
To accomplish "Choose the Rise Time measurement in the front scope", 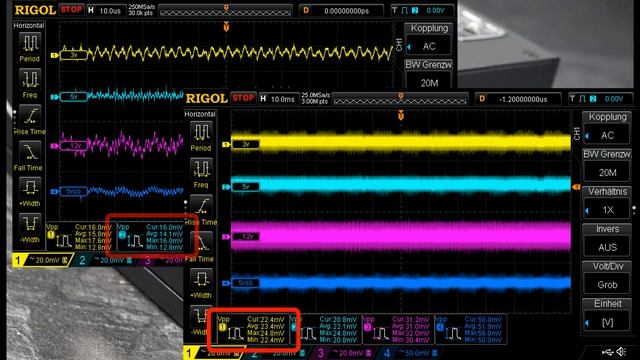I will click(x=201, y=206).
